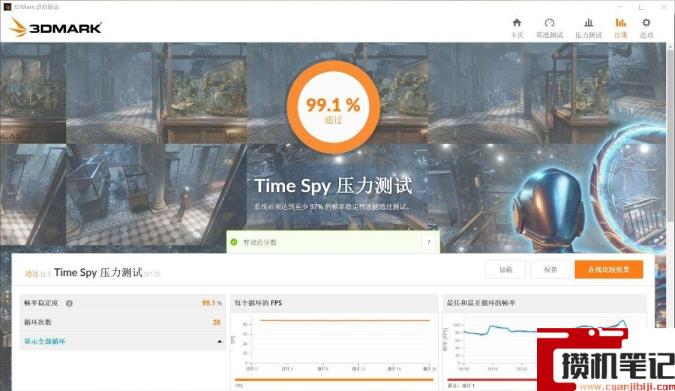675x391 pixels.
Task: Click the question mark help button
Action: click(429, 242)
